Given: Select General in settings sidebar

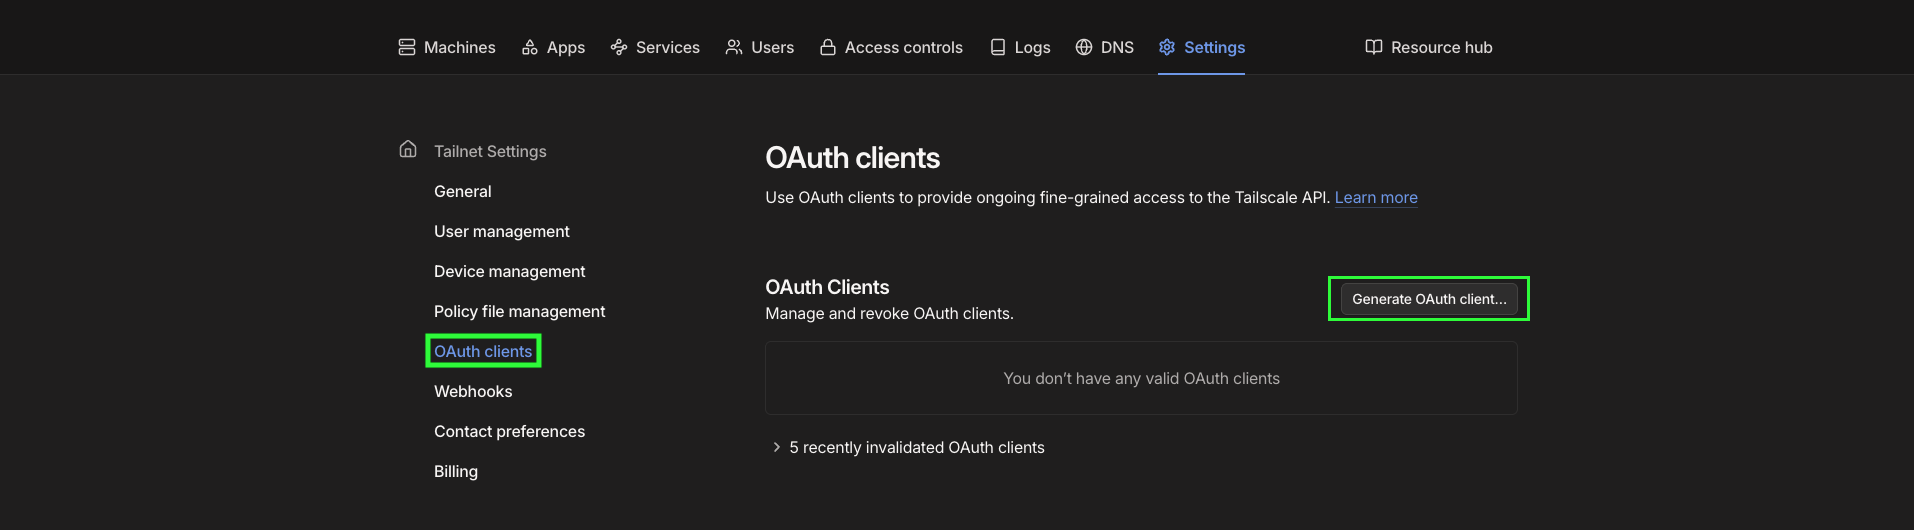Looking at the screenshot, I should click(x=463, y=191).
